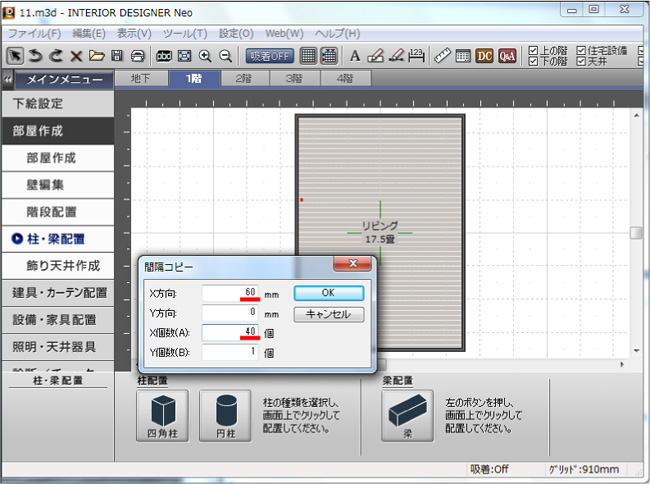This screenshot has width=650, height=484.
Task: Switch to the 2階 floor tab
Action: [x=243, y=78]
